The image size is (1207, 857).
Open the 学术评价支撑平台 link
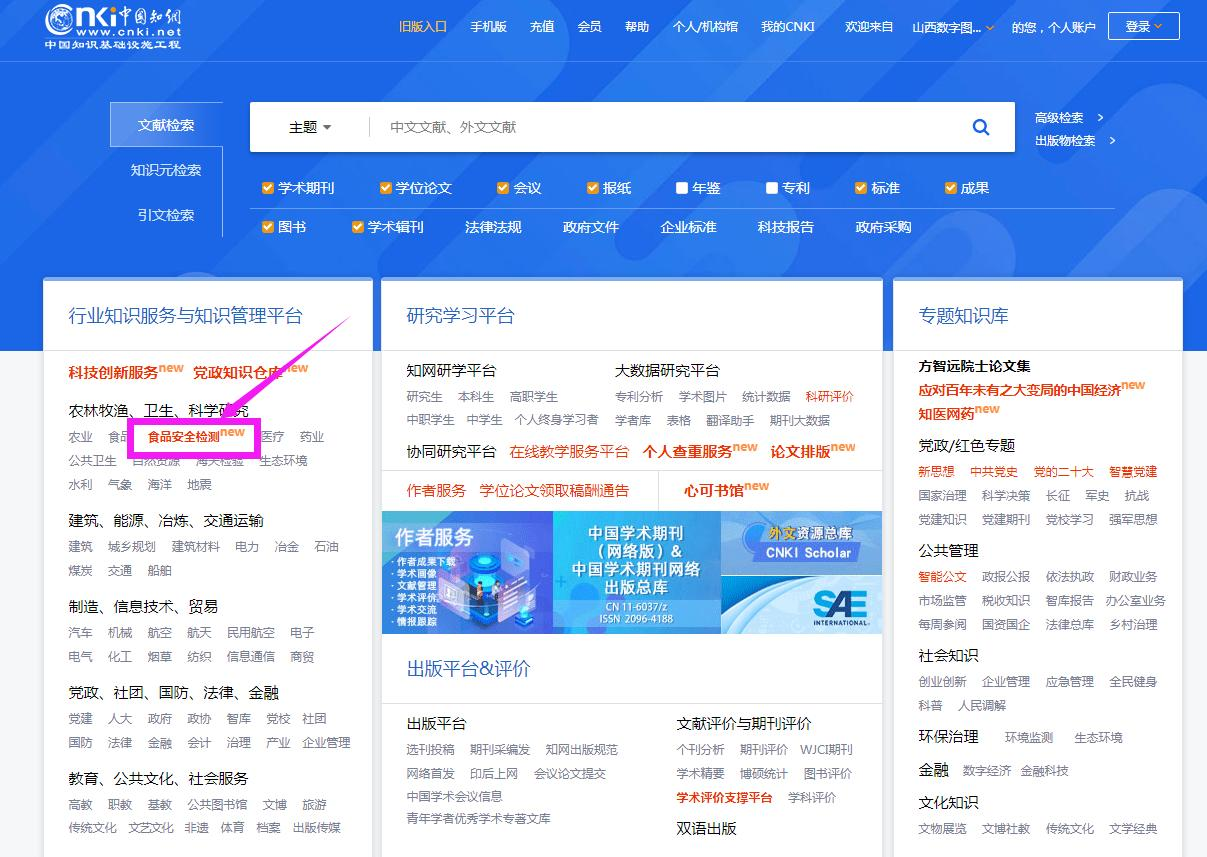(x=724, y=797)
